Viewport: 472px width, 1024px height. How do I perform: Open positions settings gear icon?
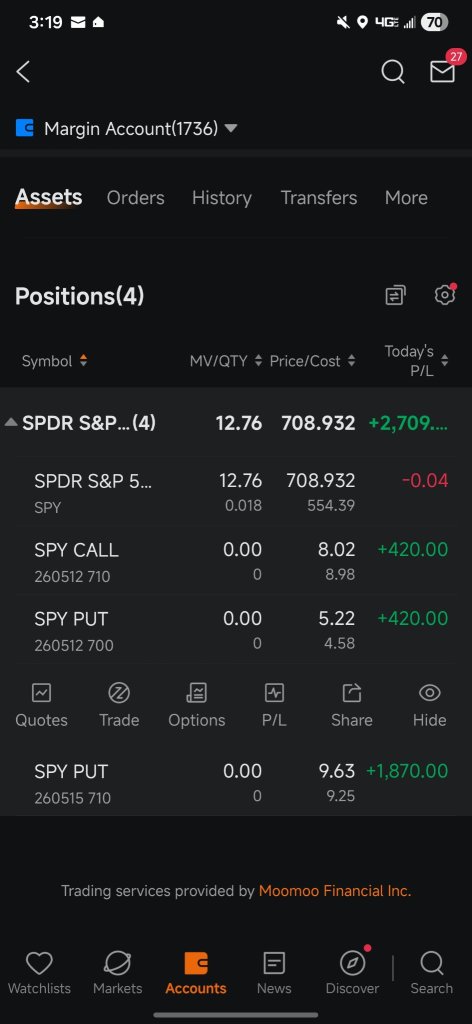(445, 295)
